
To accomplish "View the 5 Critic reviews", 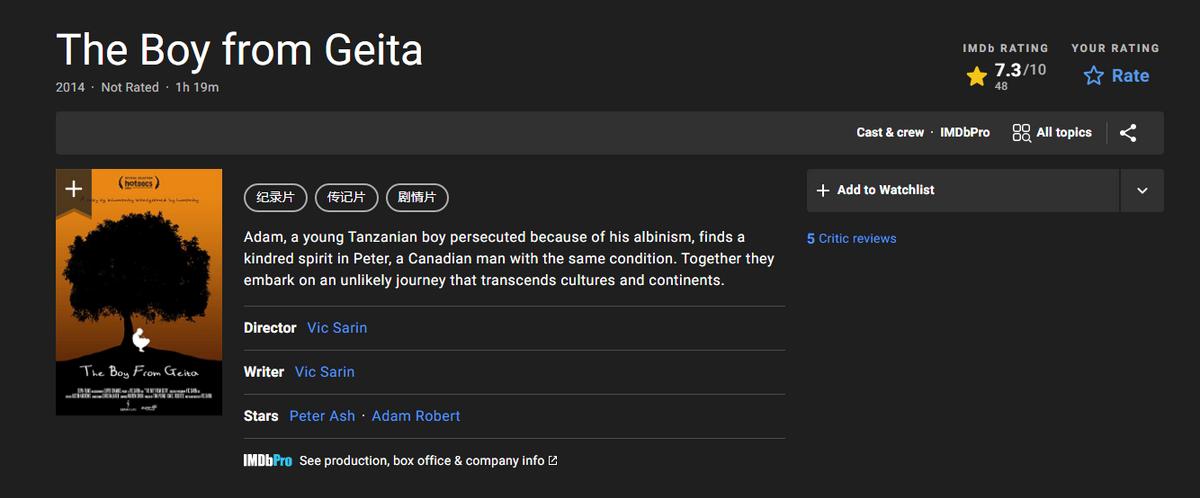I will [852, 239].
